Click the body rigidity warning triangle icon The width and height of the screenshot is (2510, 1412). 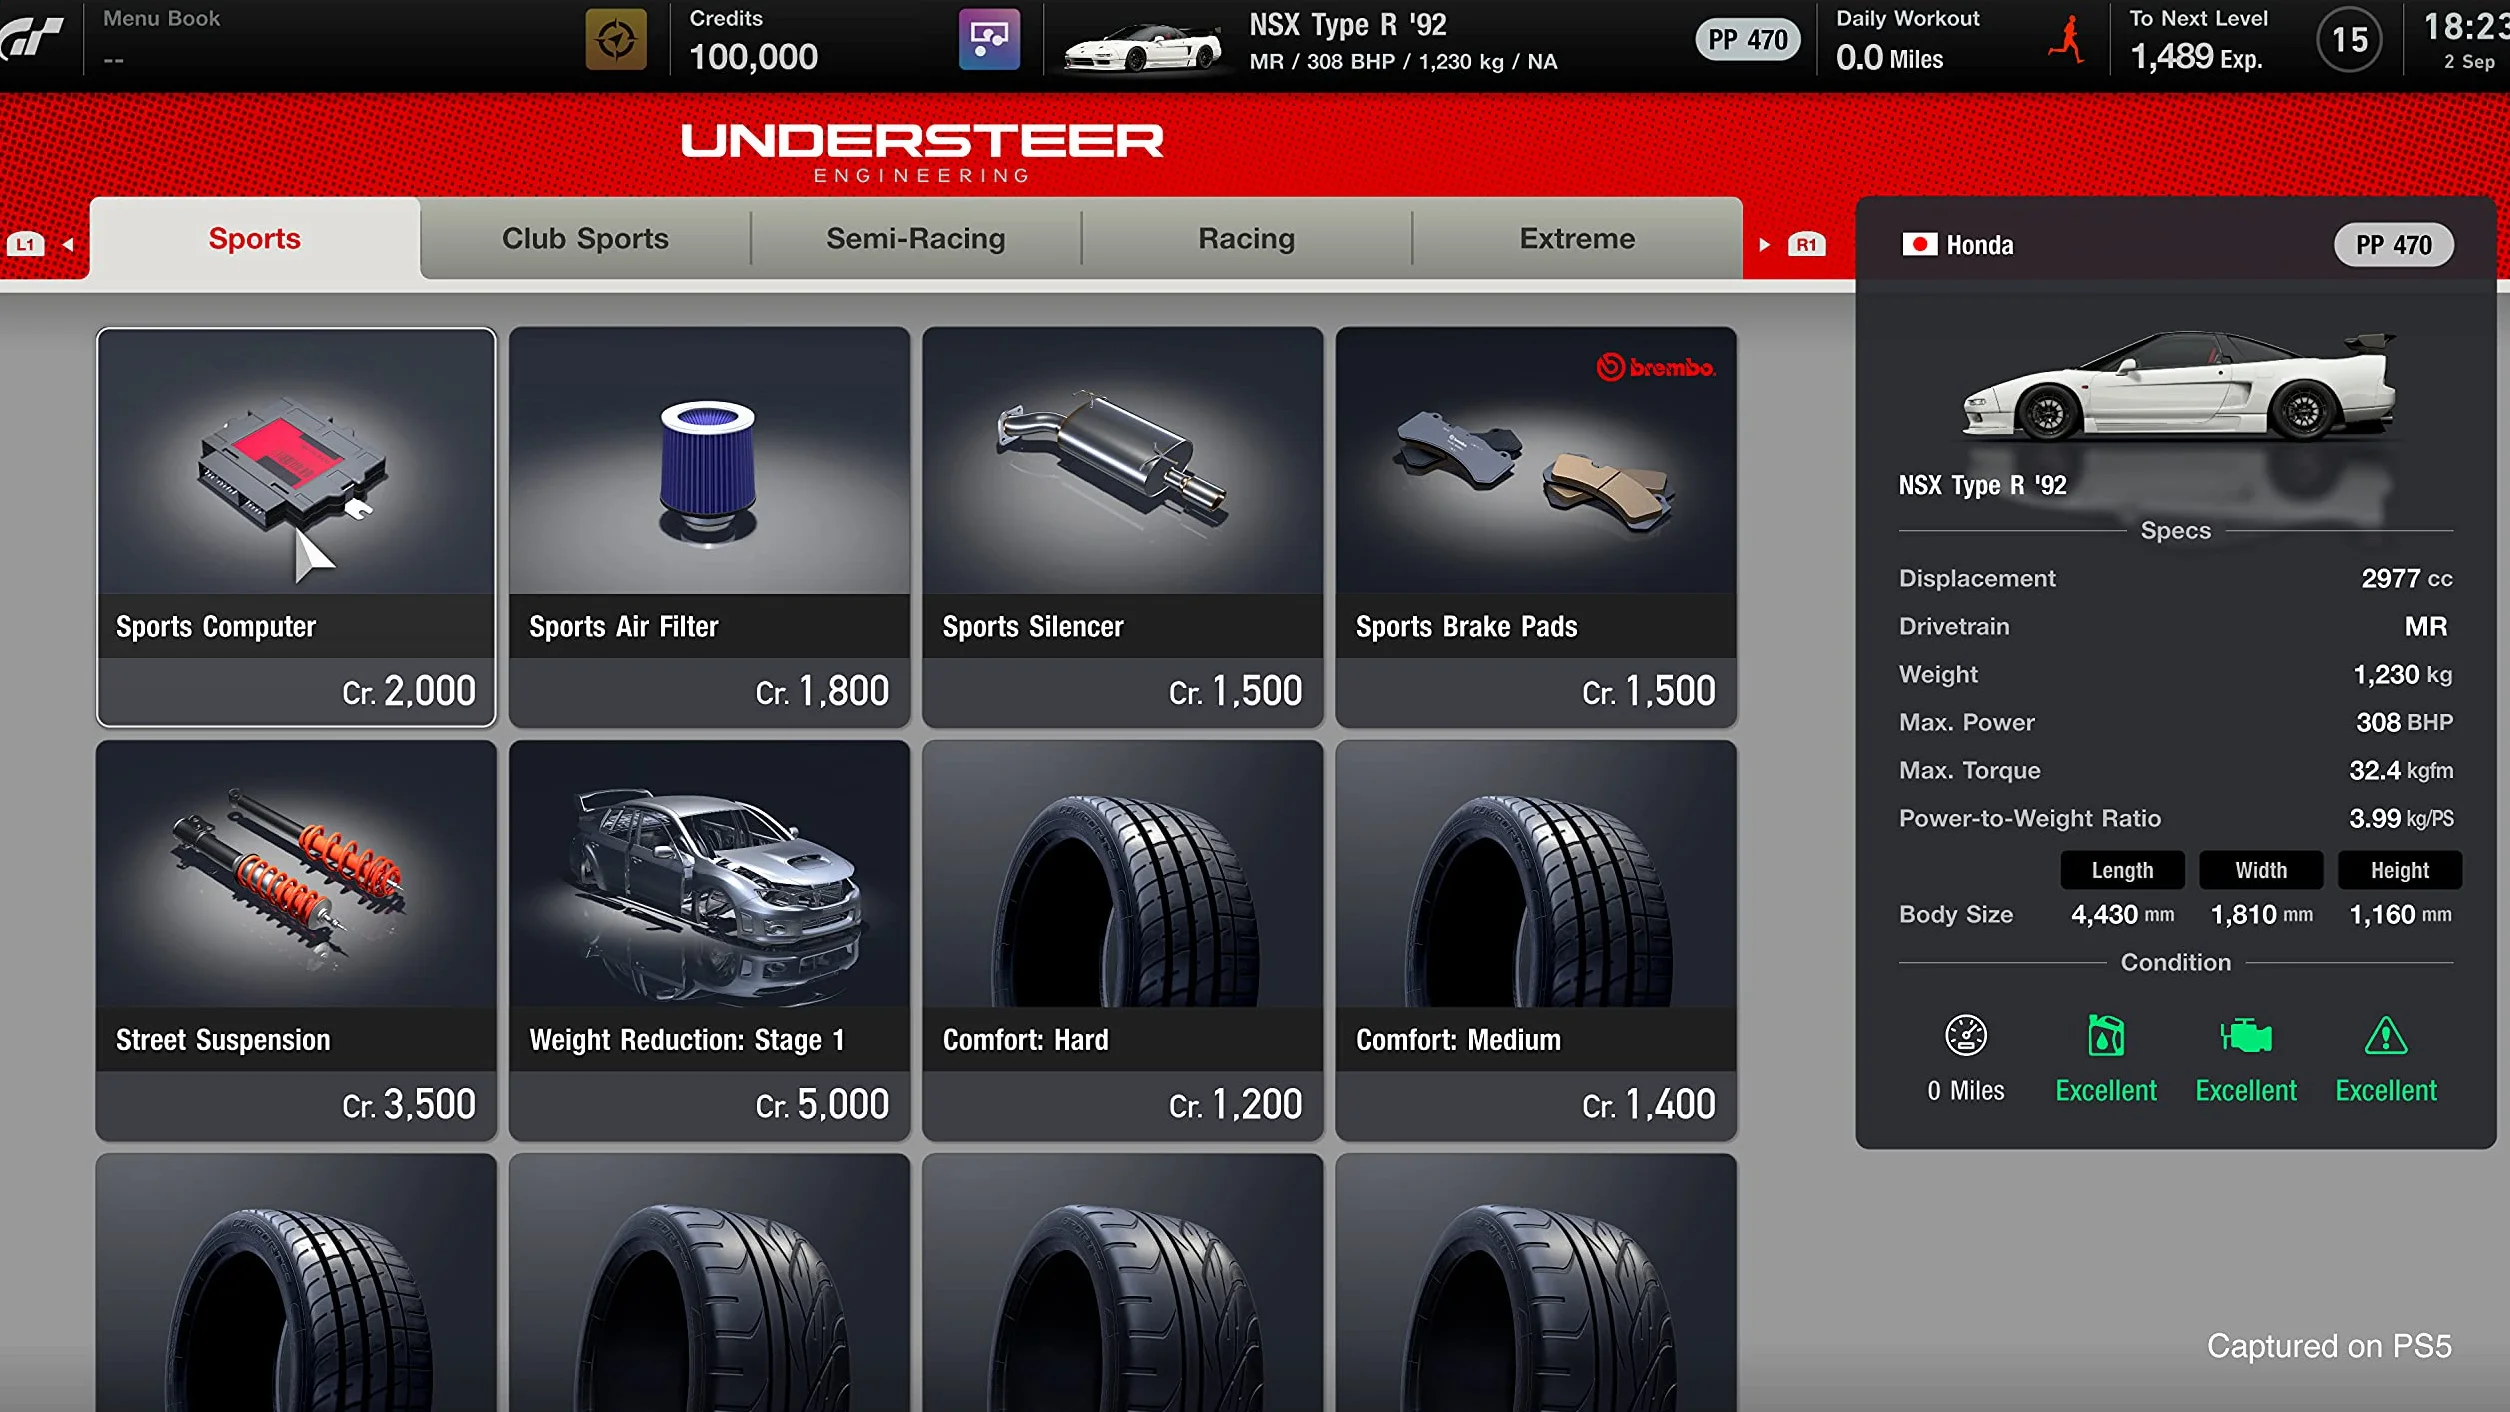[x=2386, y=1036]
